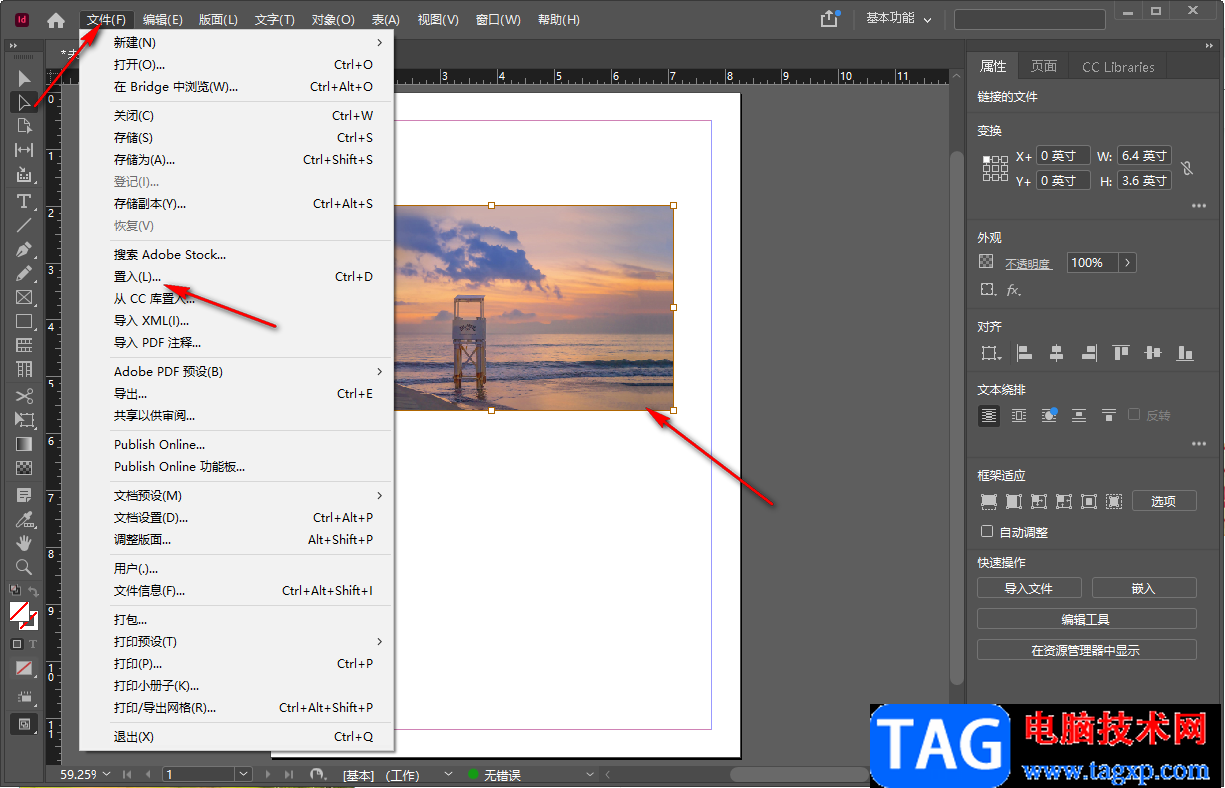
Task: Choose the Gradient Swatch tool
Action: [x=24, y=444]
